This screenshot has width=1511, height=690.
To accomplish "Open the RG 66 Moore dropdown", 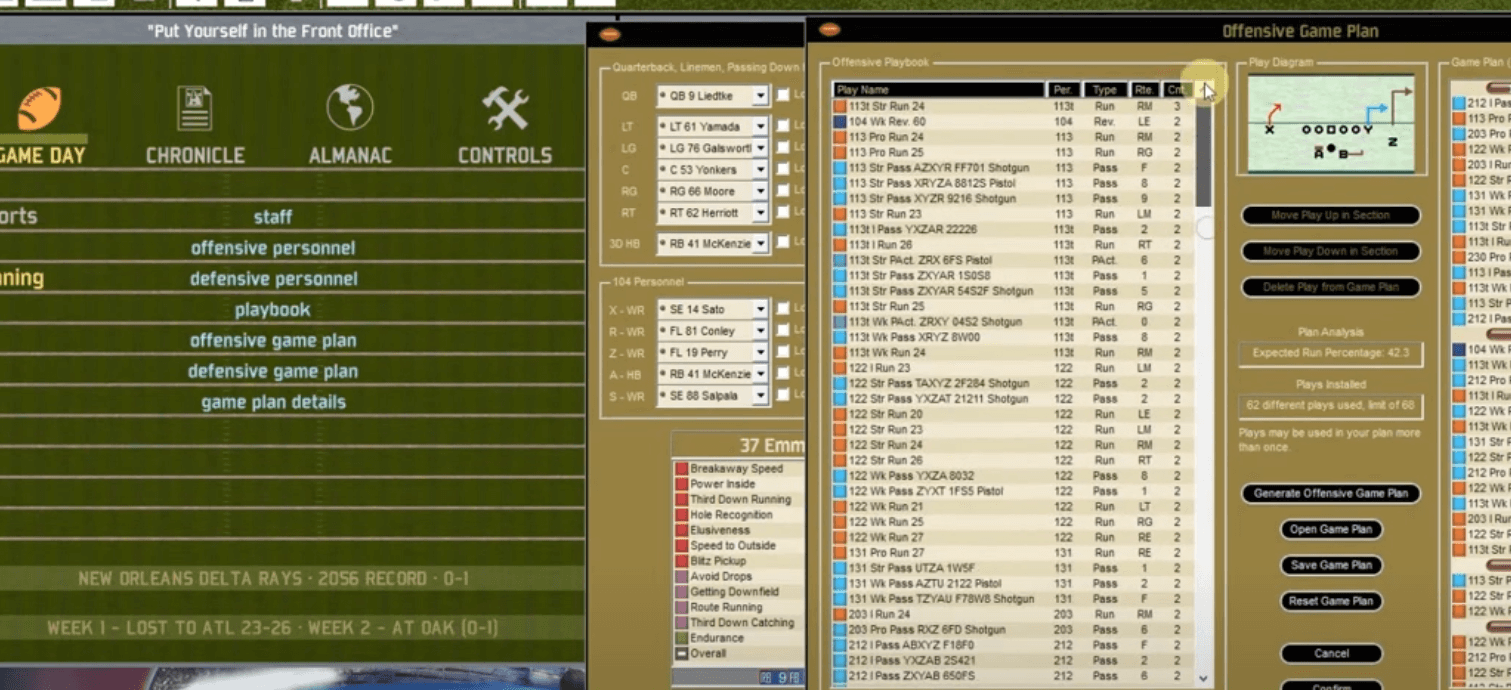I will click(760, 192).
